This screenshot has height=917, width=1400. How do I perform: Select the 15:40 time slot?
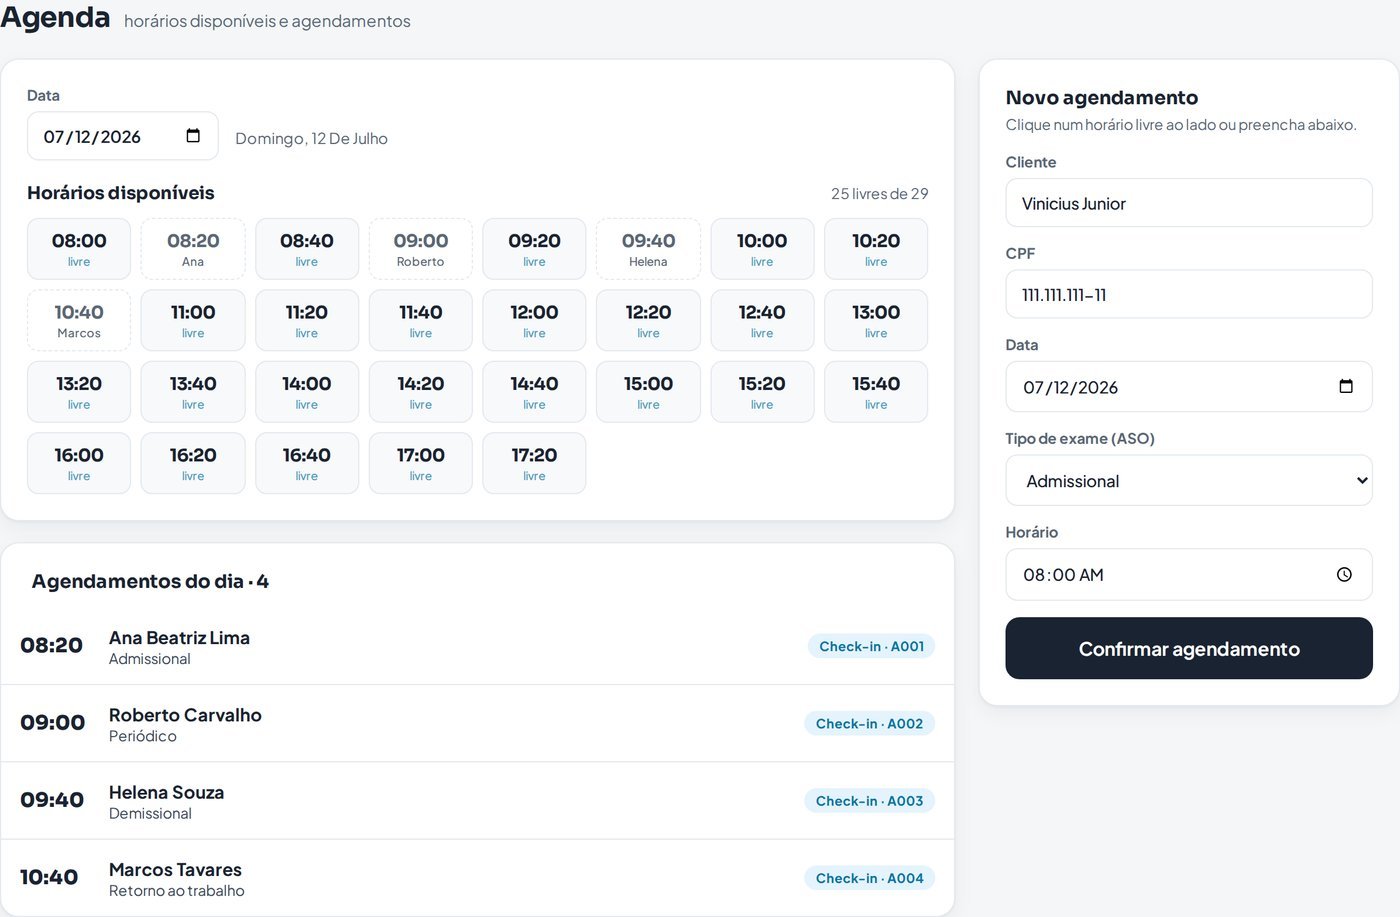[876, 392]
